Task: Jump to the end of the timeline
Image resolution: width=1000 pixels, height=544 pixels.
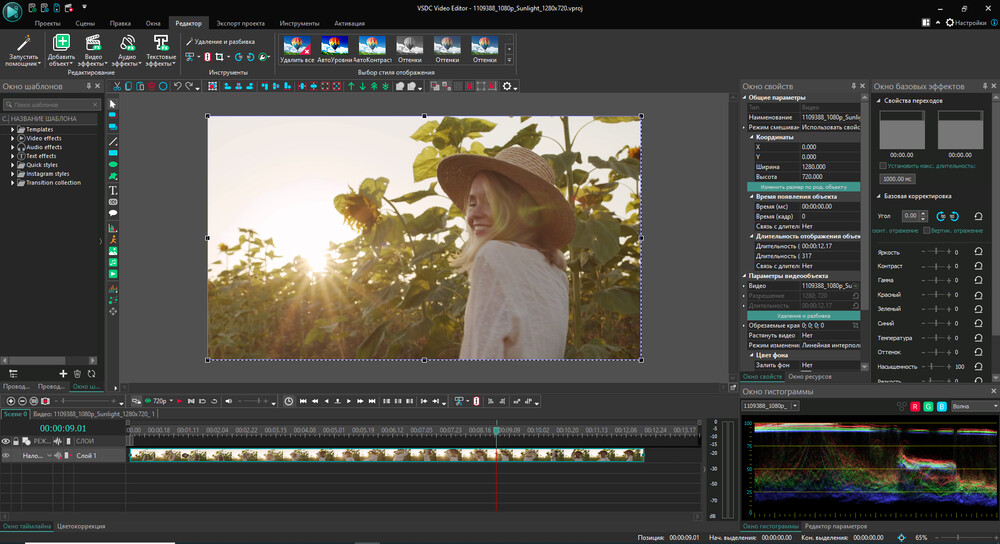Action: coord(372,401)
